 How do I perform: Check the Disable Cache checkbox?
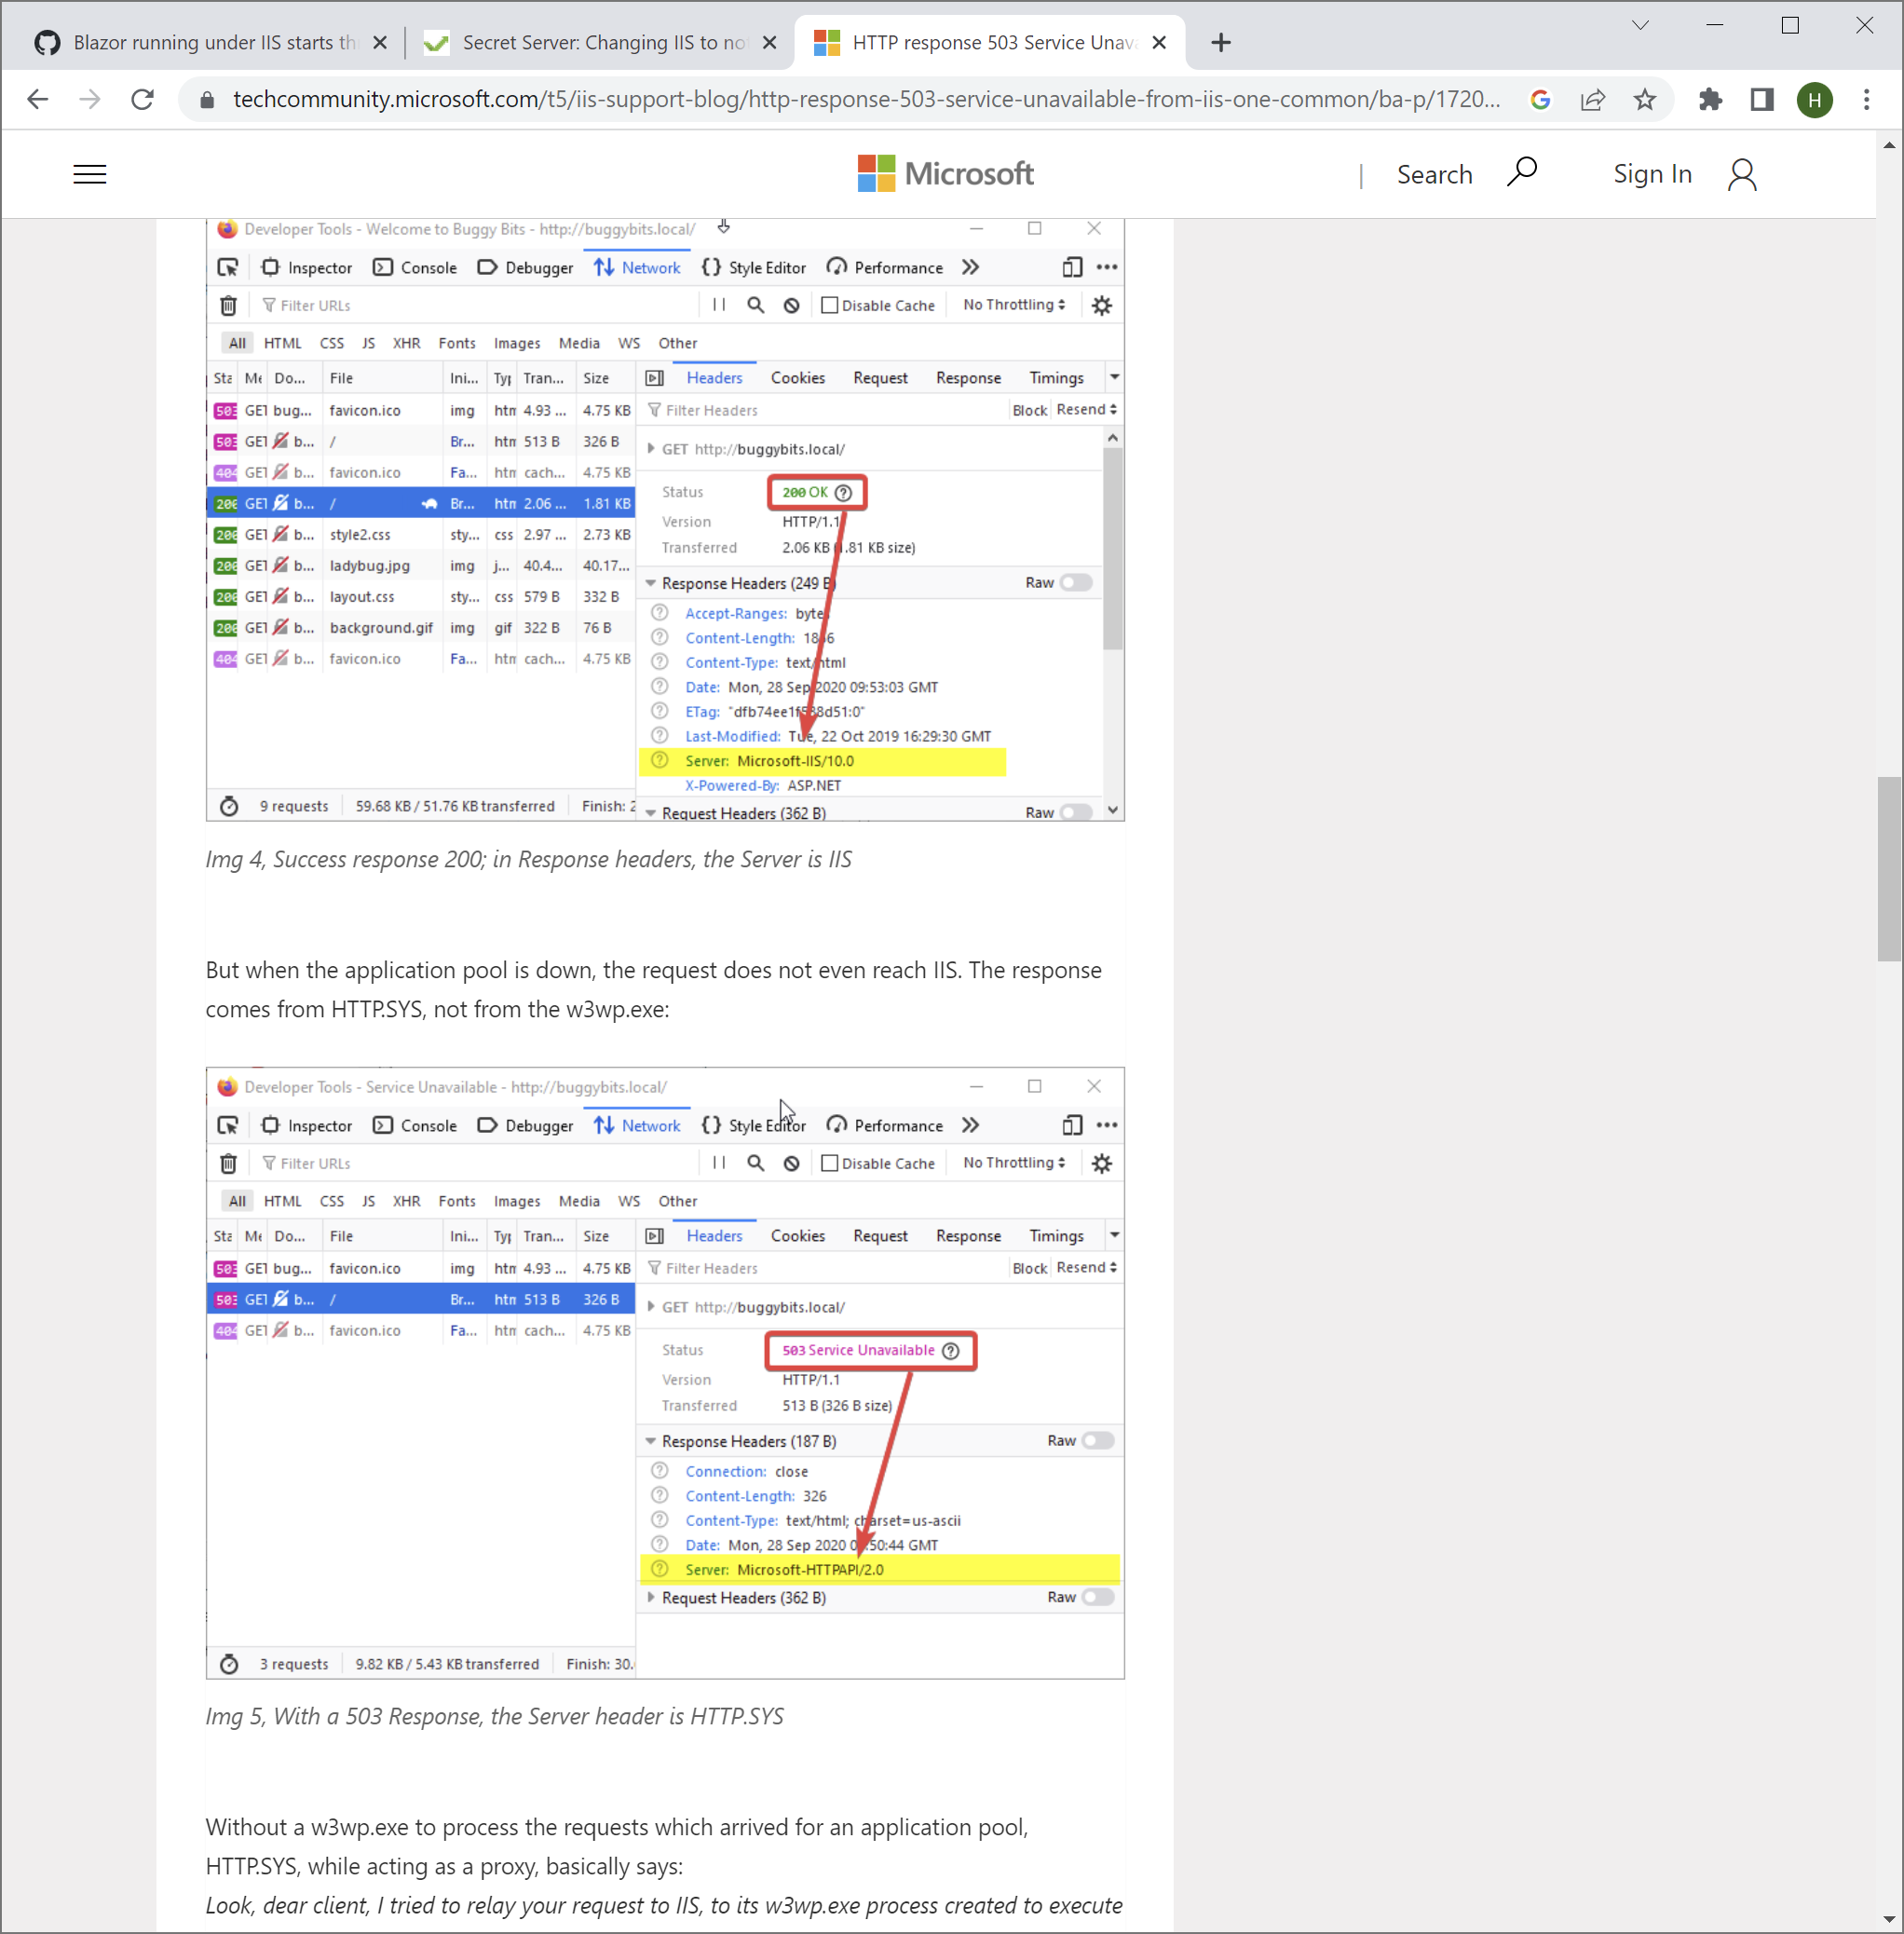click(830, 305)
